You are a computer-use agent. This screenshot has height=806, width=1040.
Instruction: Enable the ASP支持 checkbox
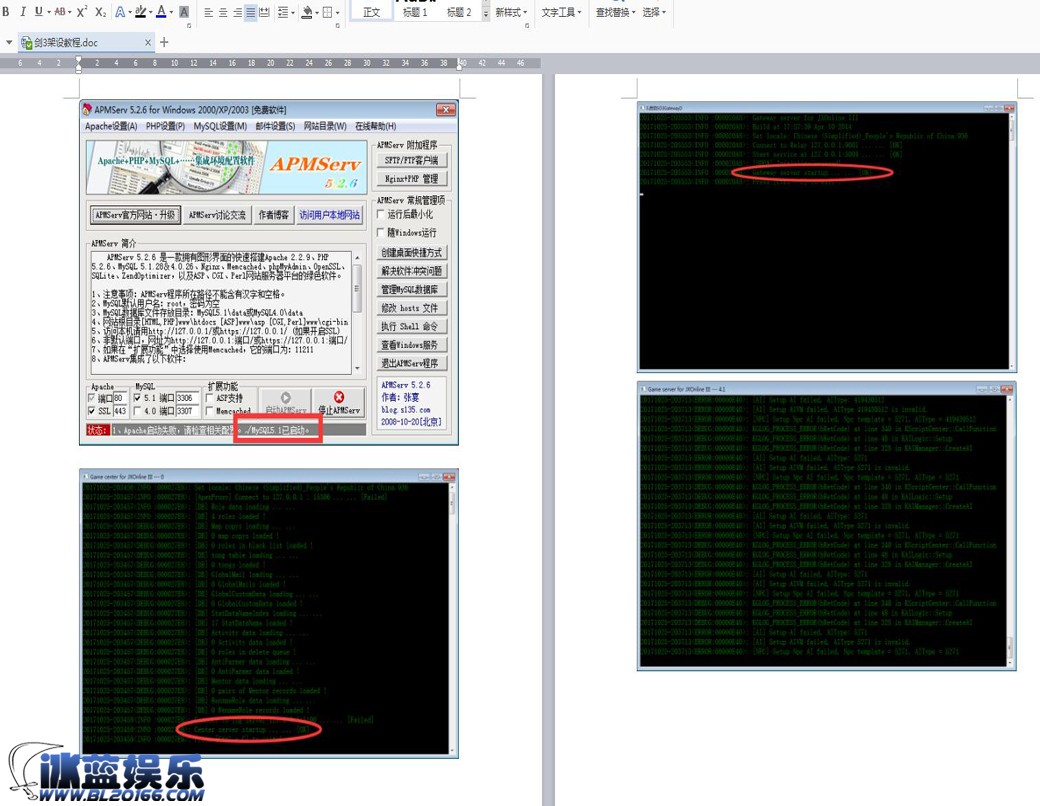pyautogui.click(x=210, y=398)
